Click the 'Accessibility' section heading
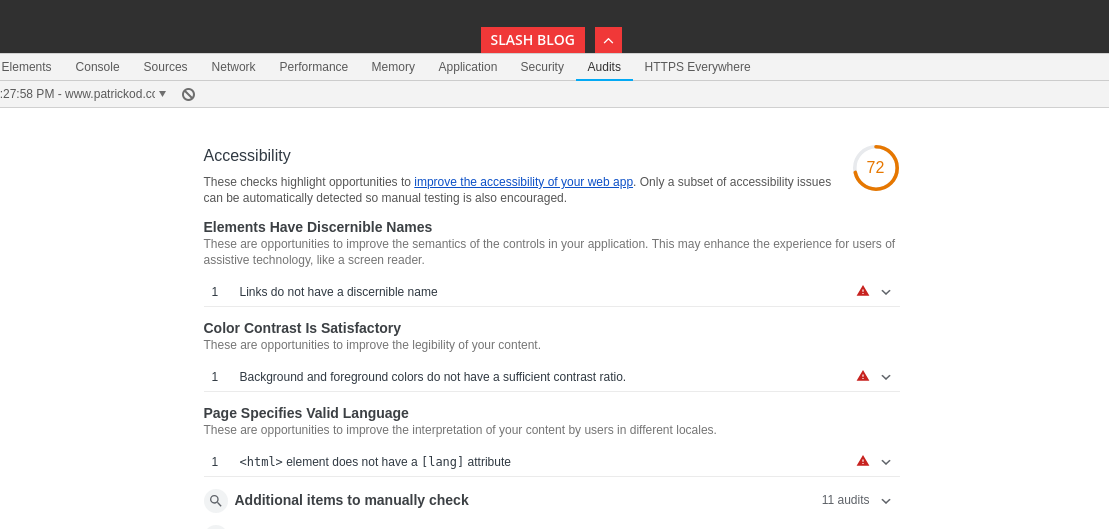 coord(247,156)
